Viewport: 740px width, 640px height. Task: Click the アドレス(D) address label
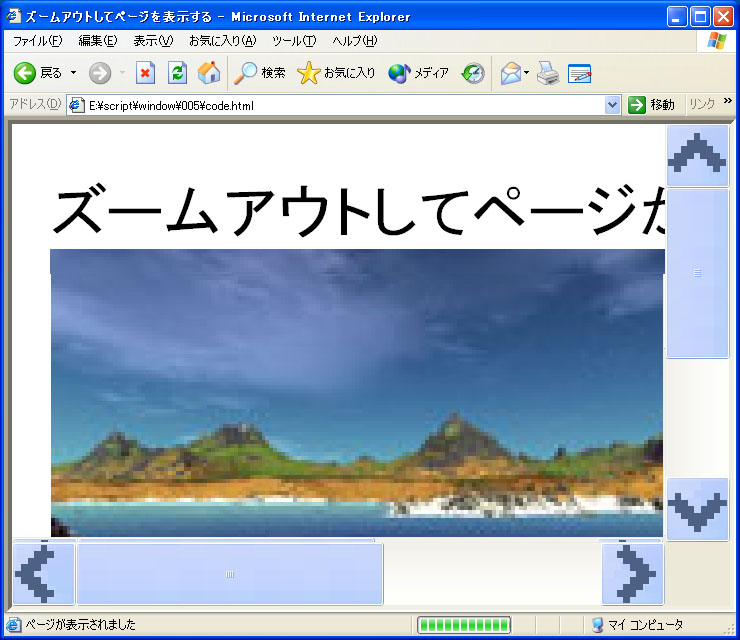coord(35,104)
